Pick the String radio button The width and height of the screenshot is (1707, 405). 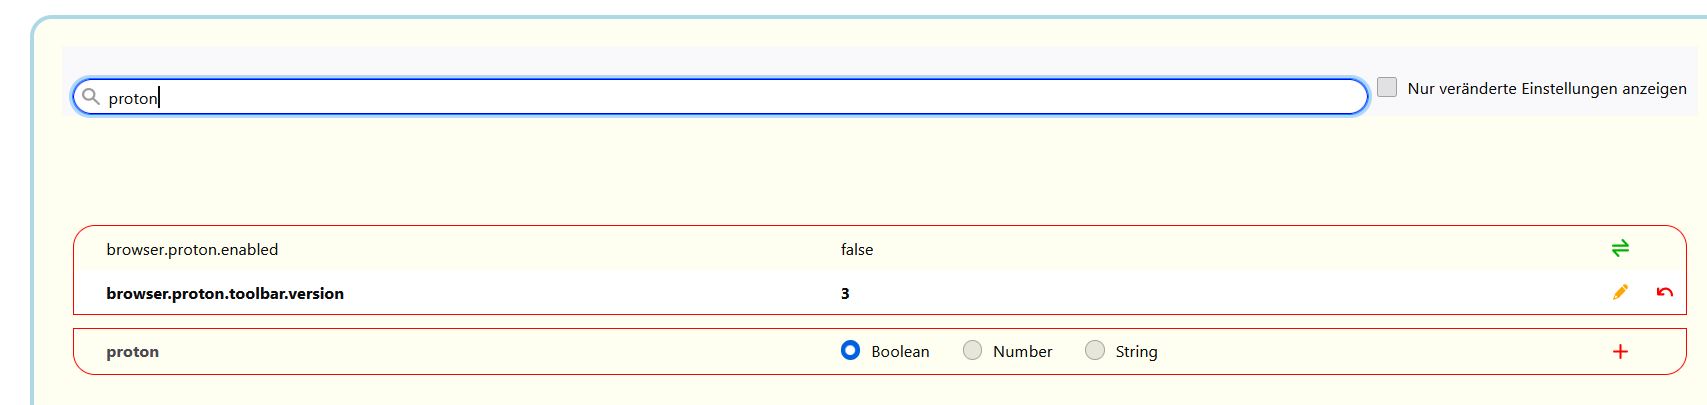(x=1095, y=350)
